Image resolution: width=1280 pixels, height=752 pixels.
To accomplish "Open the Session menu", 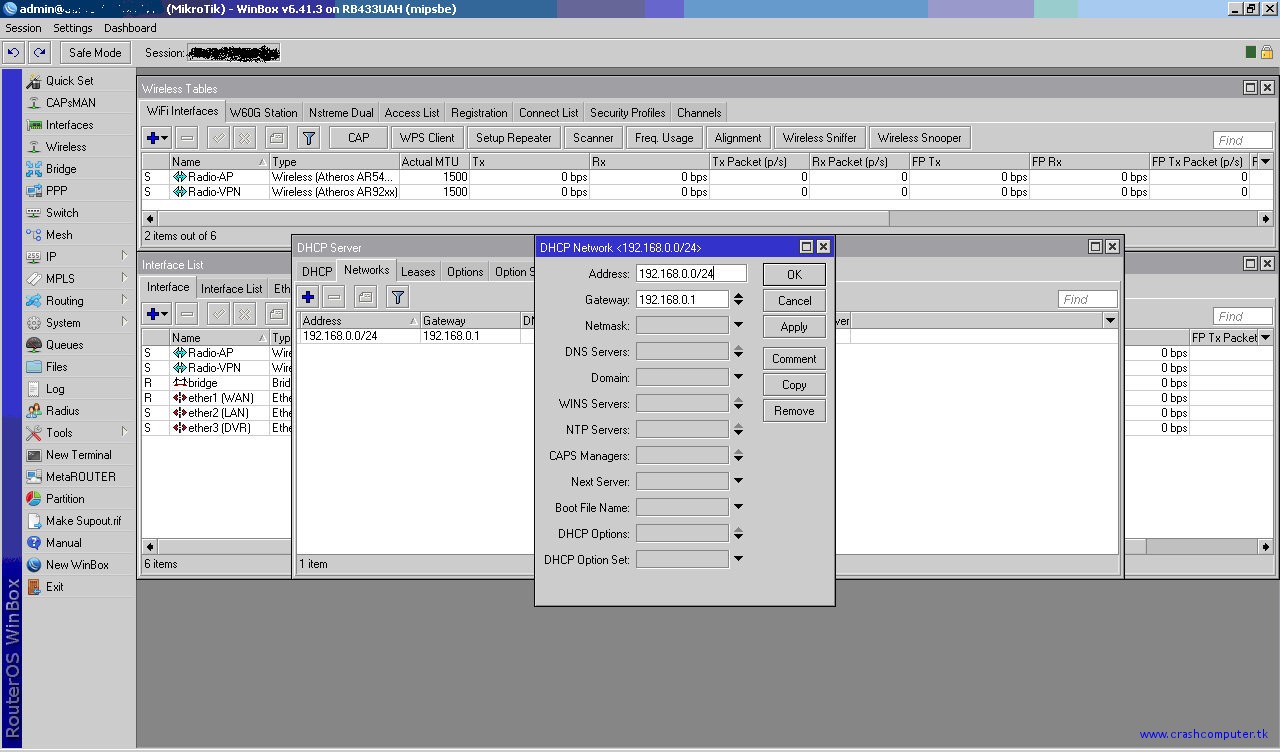I will click(24, 28).
